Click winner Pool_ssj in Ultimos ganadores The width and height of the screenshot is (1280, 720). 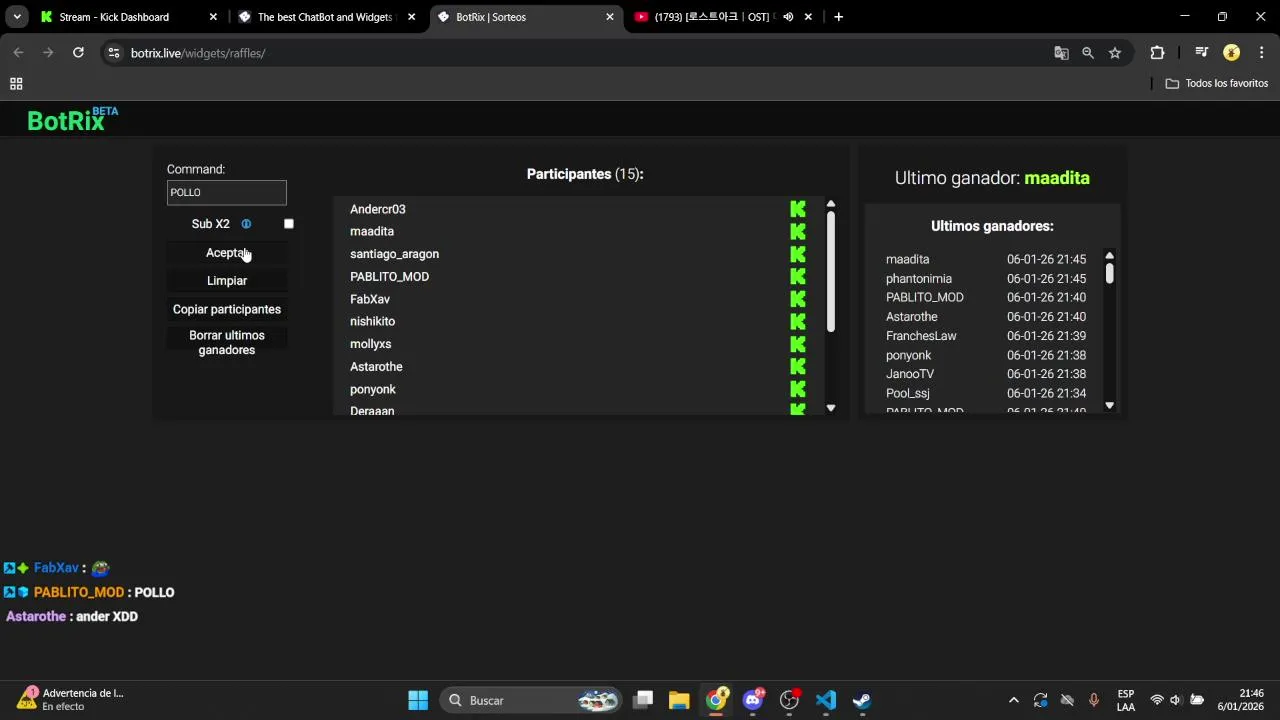[908, 393]
